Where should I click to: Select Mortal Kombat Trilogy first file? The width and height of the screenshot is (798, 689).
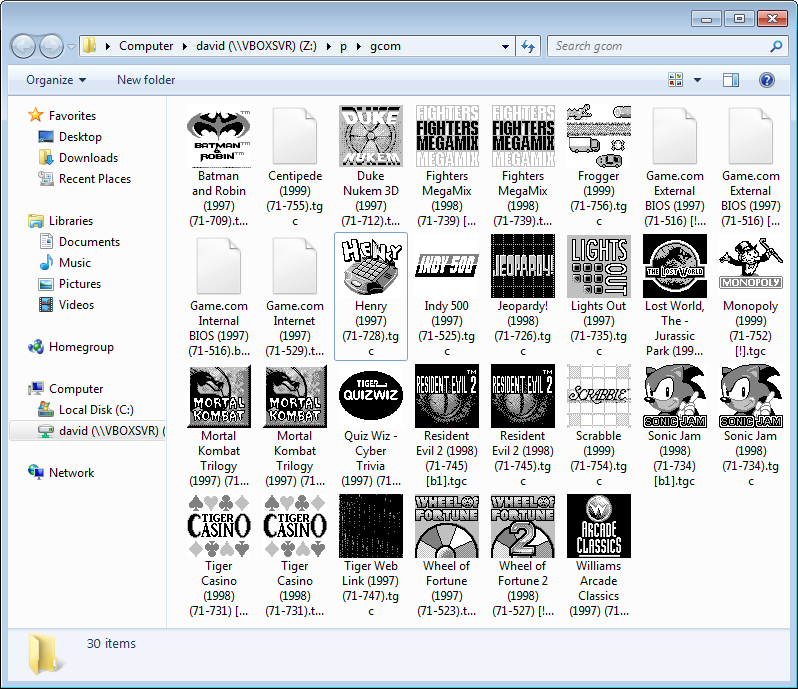point(218,426)
